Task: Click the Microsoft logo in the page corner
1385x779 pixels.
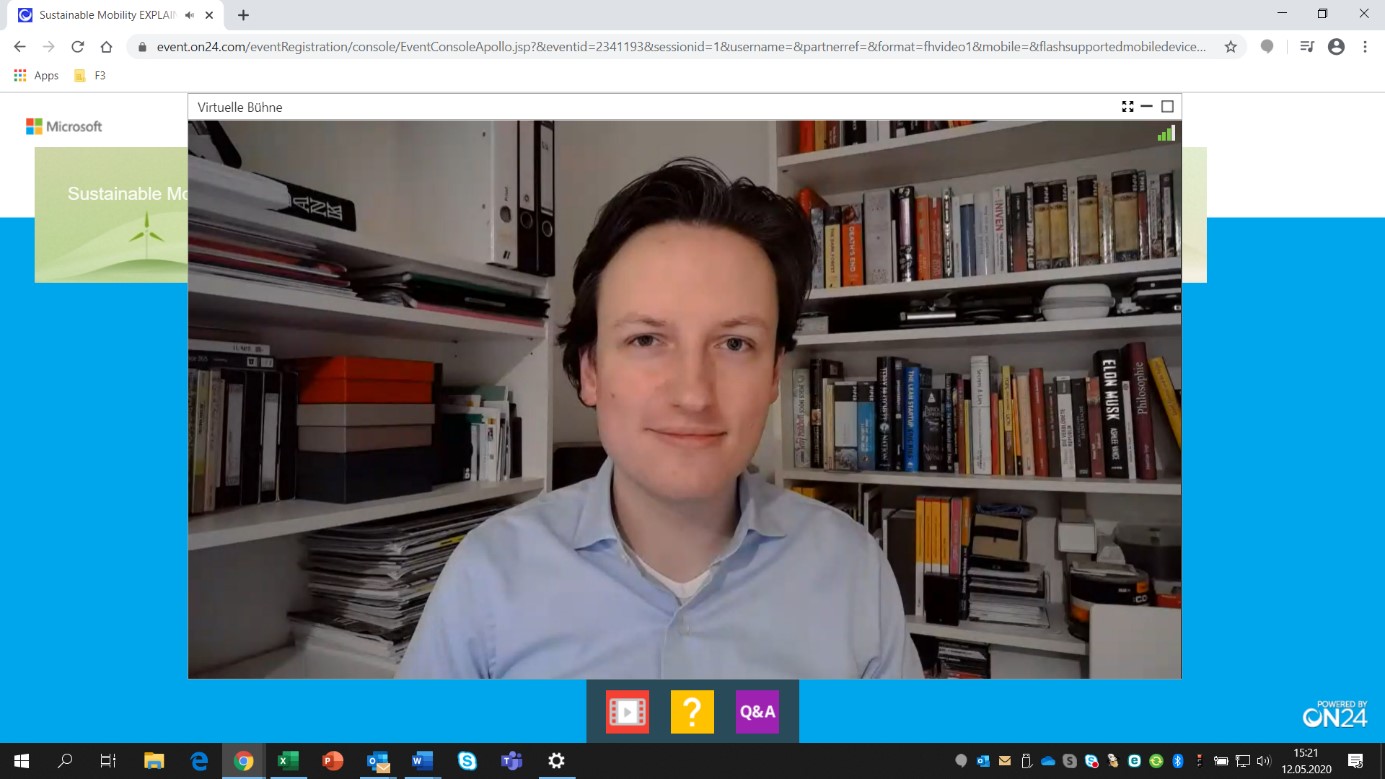Action: (63, 126)
